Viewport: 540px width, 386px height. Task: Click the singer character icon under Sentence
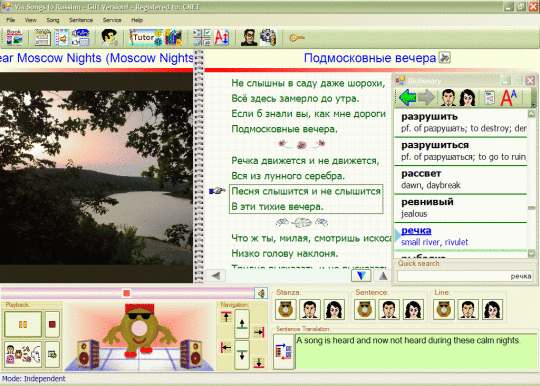(x=364, y=309)
